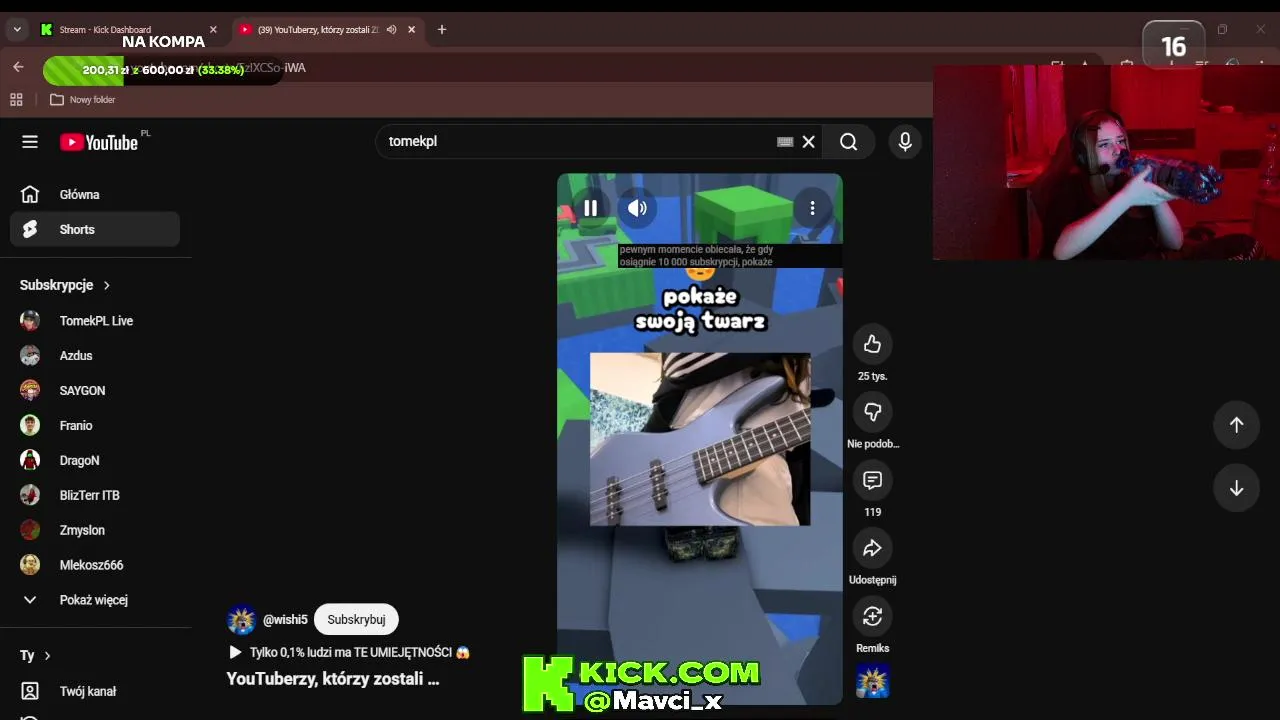Pause the playing Short
This screenshot has width=1280, height=720.
591,208
